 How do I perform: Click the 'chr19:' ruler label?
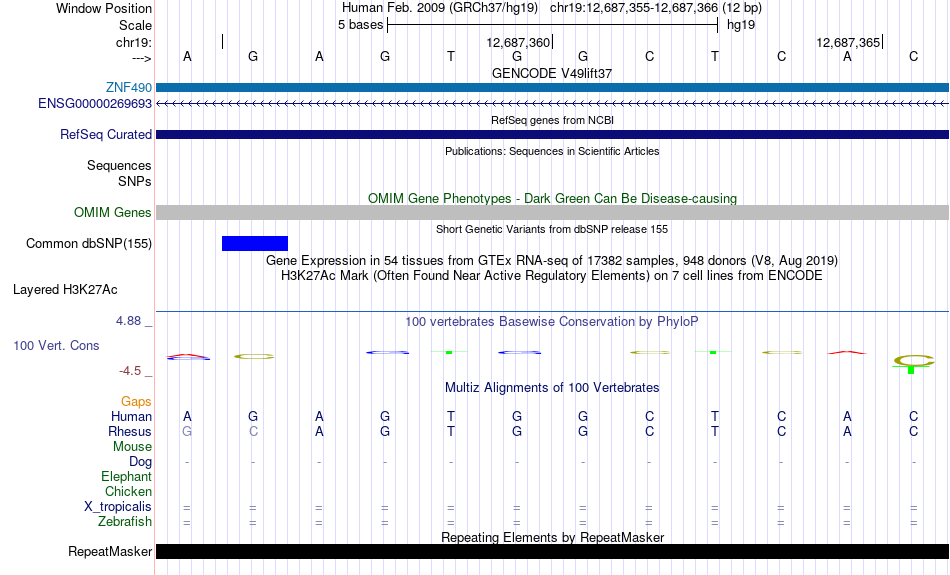point(134,42)
